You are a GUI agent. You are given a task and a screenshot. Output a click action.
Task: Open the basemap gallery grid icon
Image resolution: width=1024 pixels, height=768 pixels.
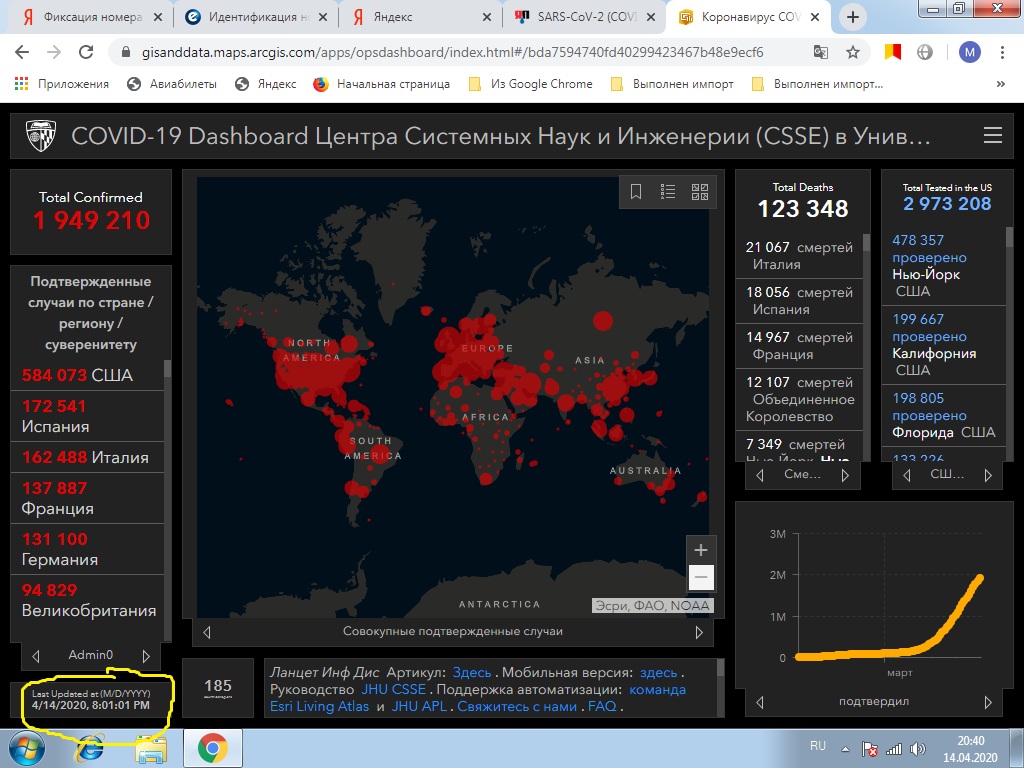(699, 191)
